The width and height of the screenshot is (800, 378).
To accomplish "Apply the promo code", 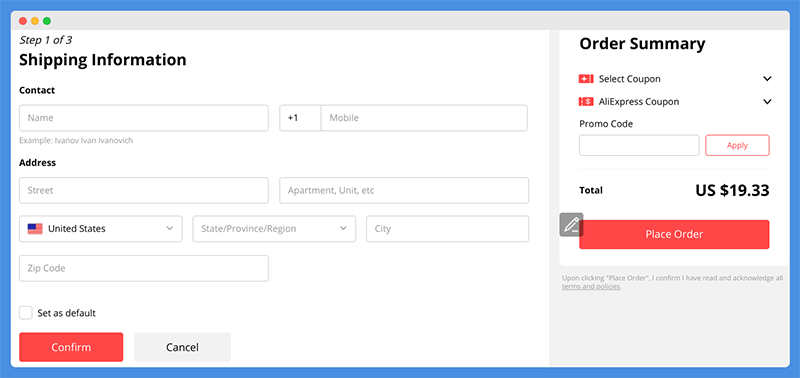I will coord(737,145).
